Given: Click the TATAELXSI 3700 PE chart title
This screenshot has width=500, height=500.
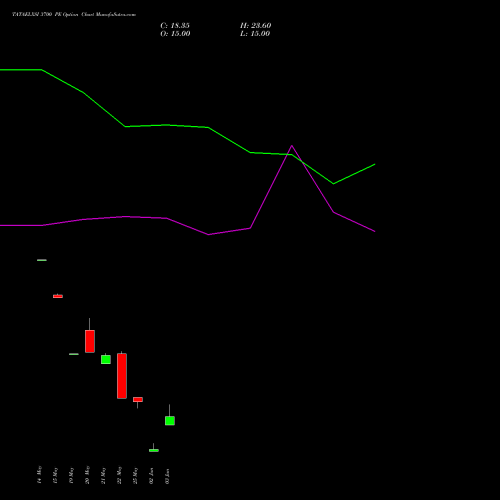Looking at the screenshot, I should coord(74,15).
